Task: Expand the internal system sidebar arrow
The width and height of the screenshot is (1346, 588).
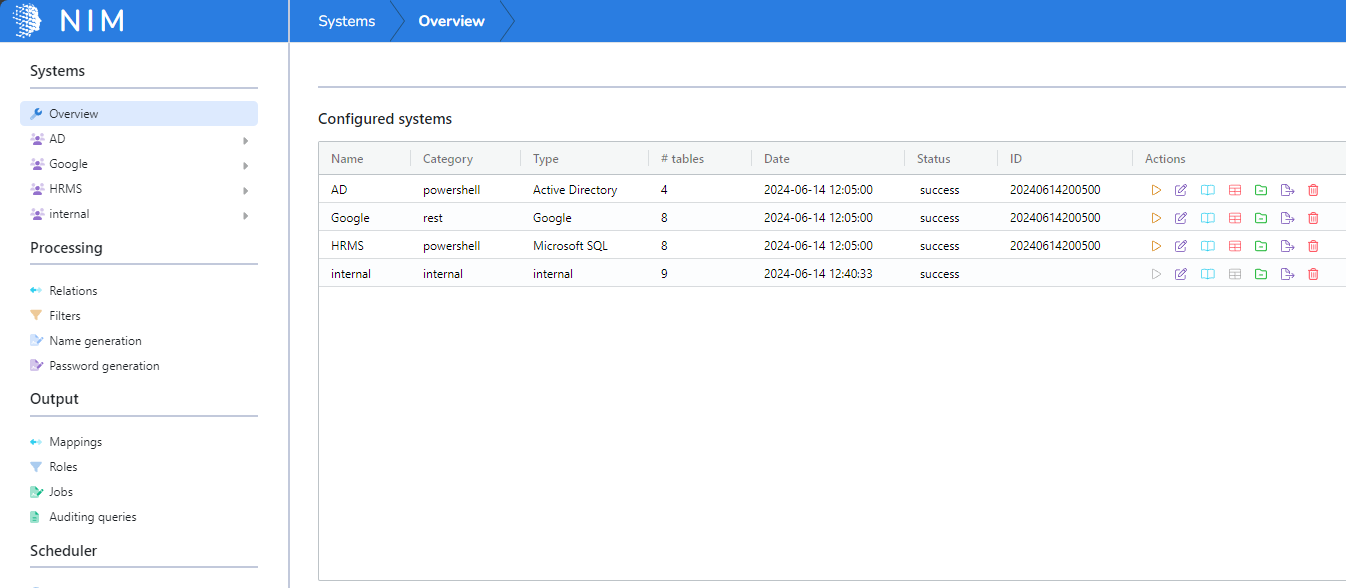Action: click(x=245, y=215)
